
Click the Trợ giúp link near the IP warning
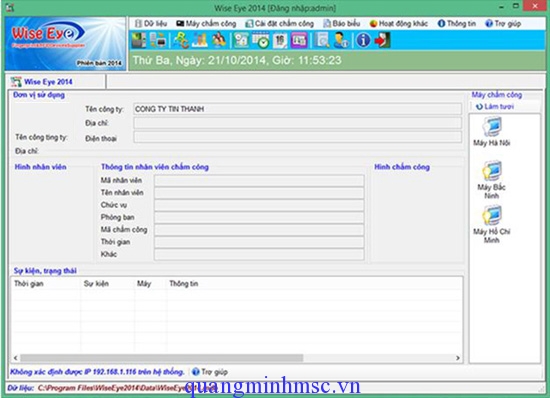(210, 372)
